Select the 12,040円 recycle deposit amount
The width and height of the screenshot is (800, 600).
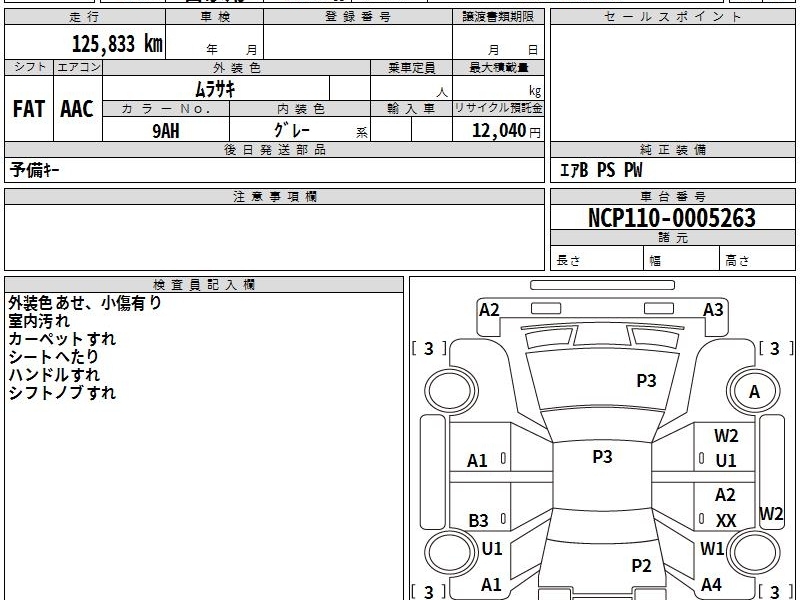coord(506,131)
